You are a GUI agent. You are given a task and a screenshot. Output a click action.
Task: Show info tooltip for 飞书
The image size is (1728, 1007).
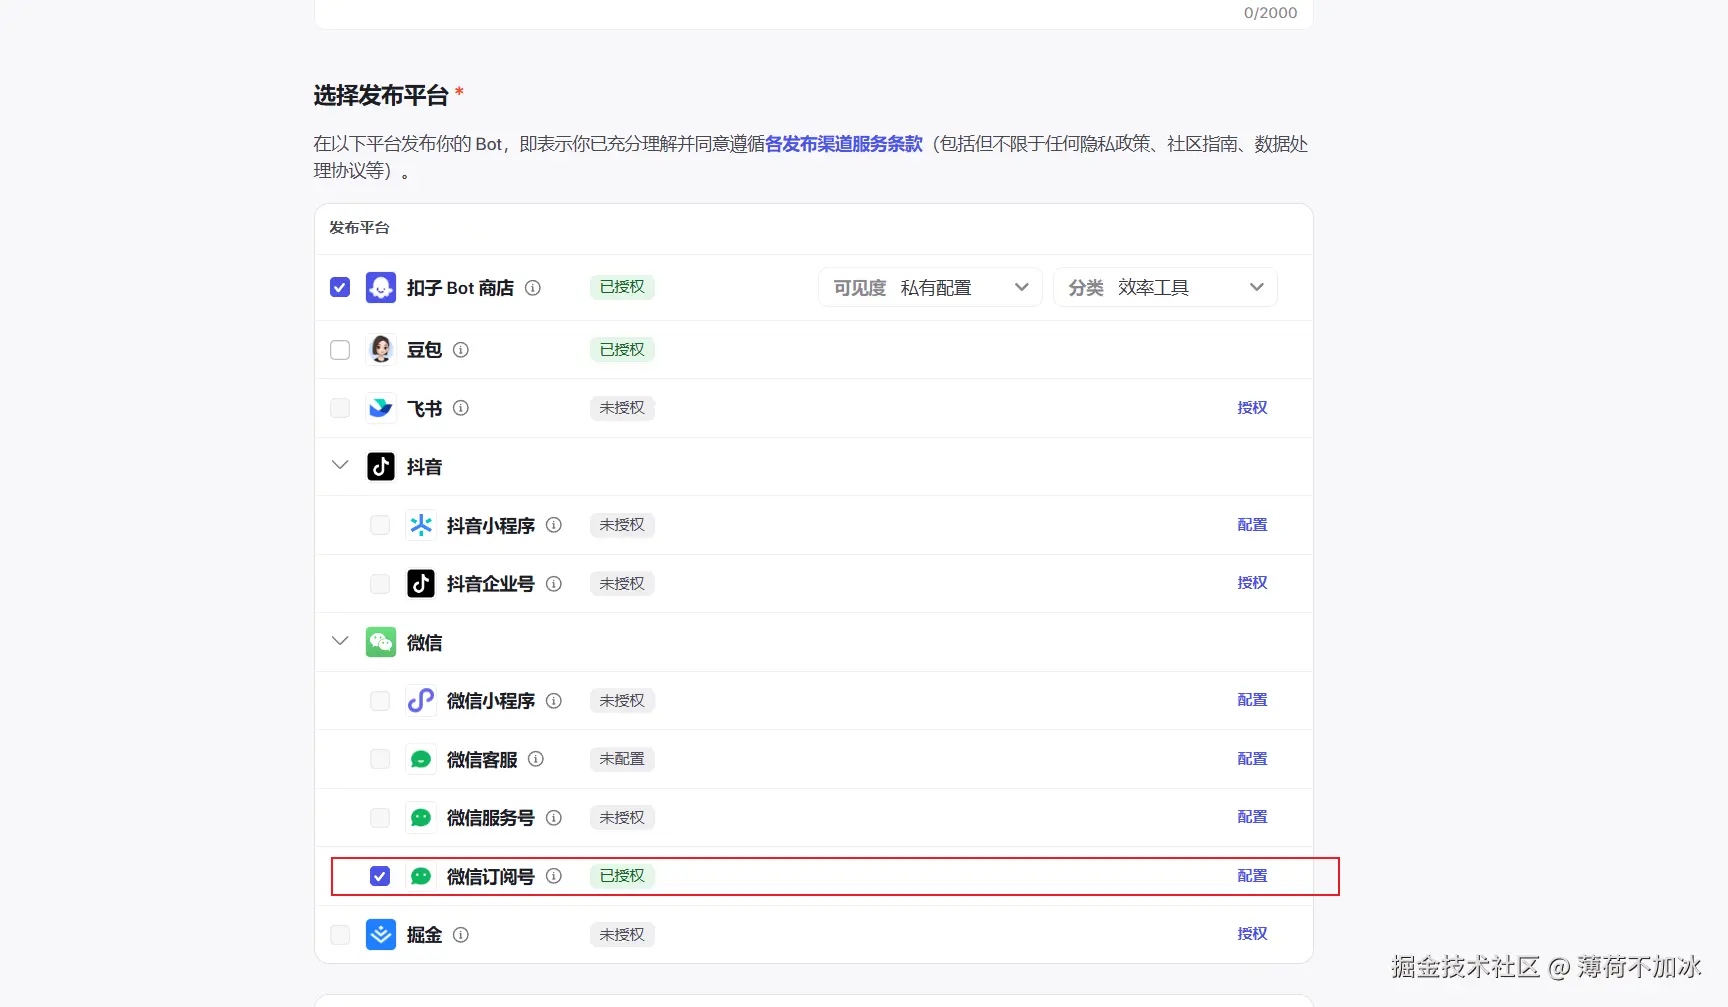pyautogui.click(x=461, y=408)
